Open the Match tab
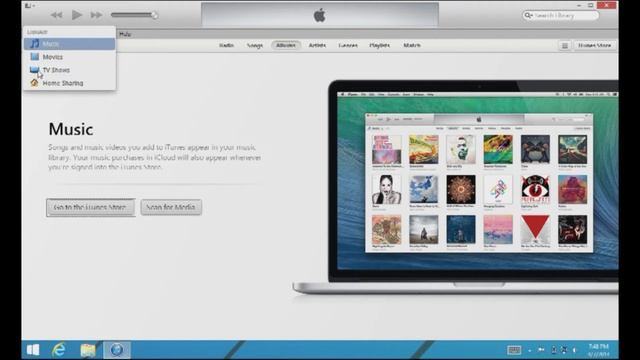Image resolution: width=640 pixels, height=360 pixels. pyautogui.click(x=412, y=45)
